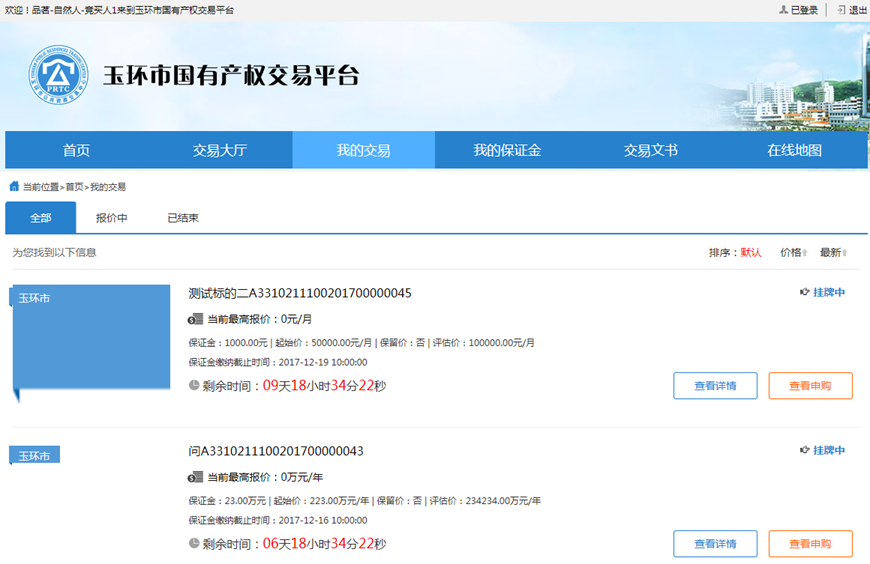Open the 交易大厅 navigation menu
Screen dimensions: 870x564
(x=220, y=150)
